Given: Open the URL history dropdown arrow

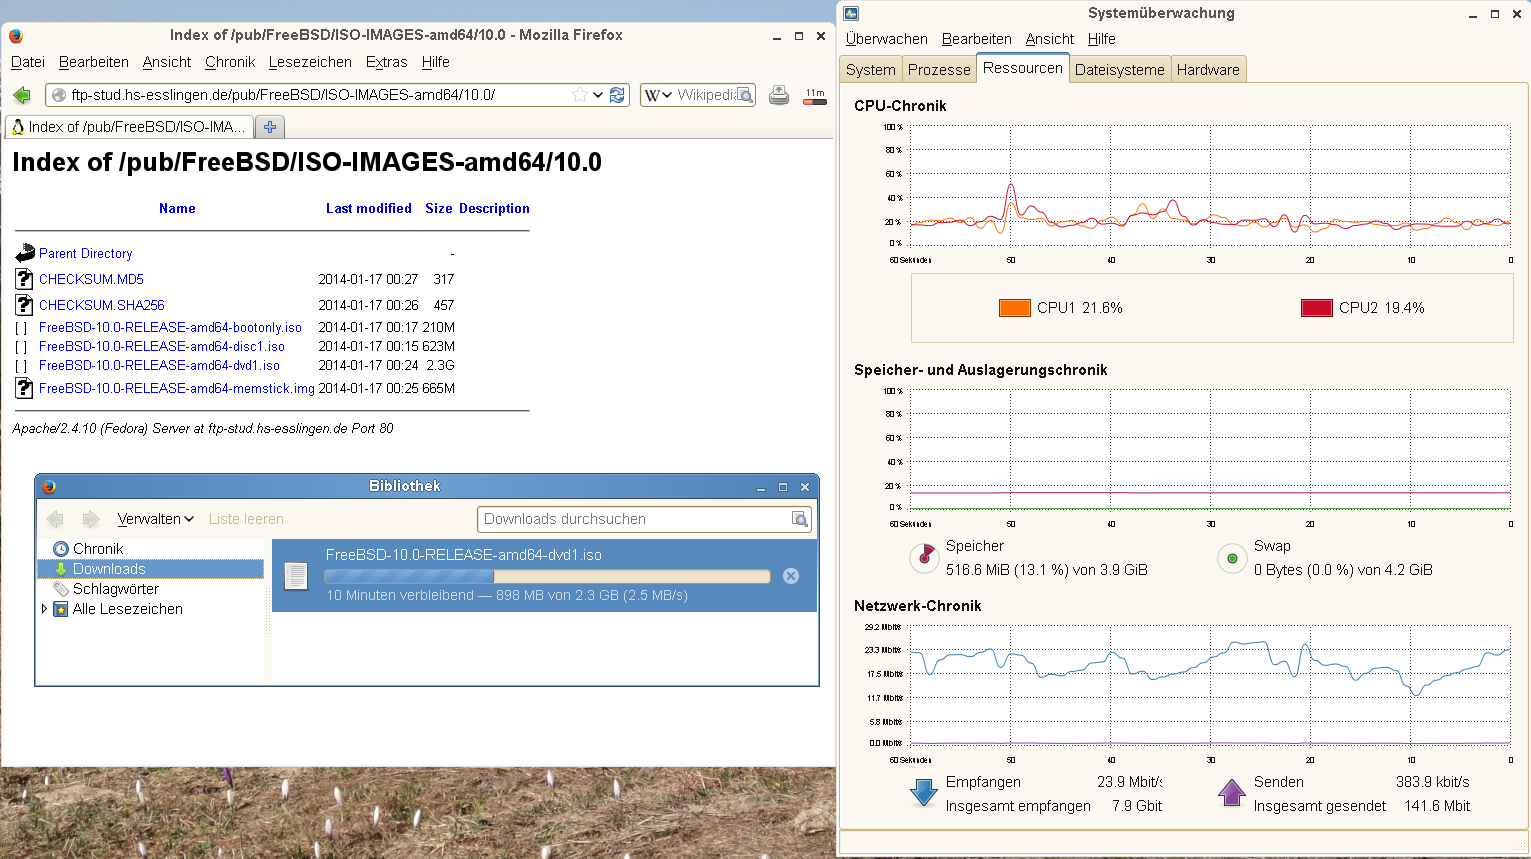Looking at the screenshot, I should (598, 95).
